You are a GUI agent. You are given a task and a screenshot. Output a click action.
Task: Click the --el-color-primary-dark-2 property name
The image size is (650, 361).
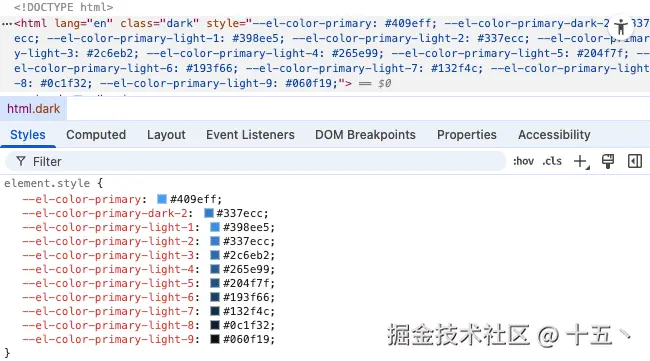coord(105,213)
